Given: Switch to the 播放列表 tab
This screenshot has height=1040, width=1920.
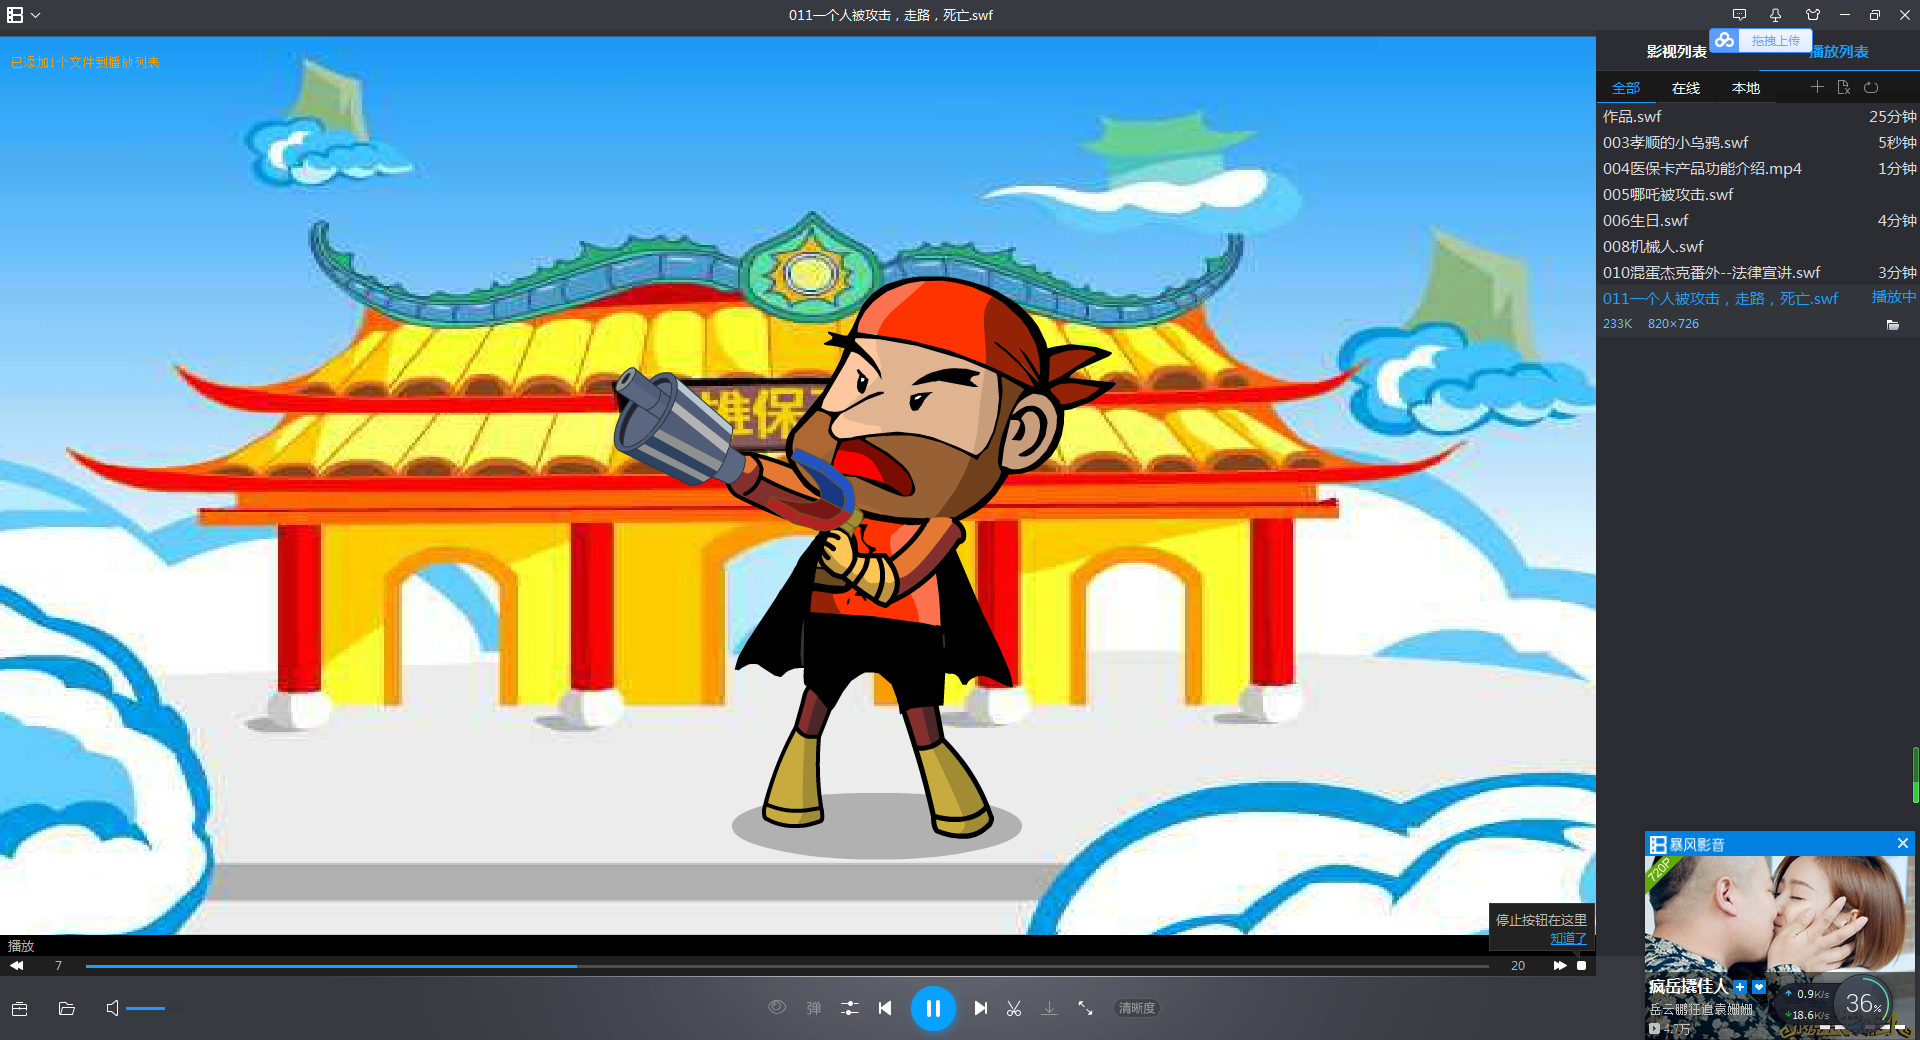Looking at the screenshot, I should 1840,52.
